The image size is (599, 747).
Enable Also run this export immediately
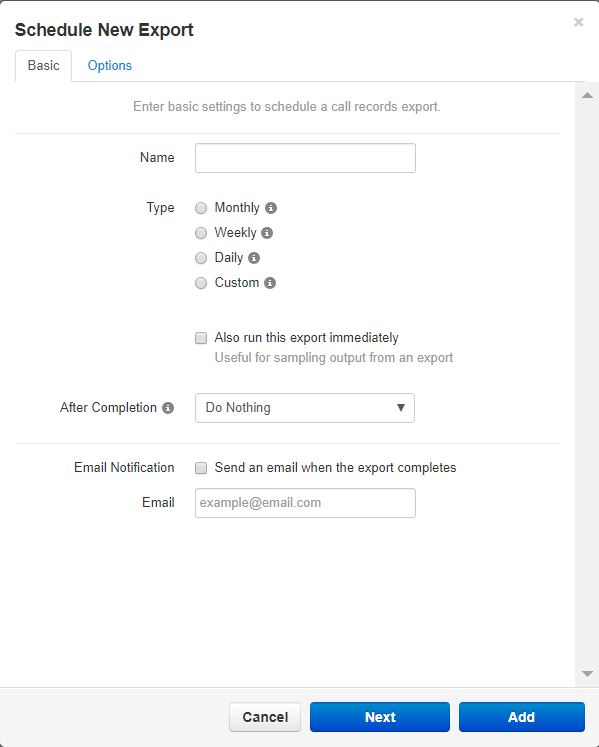201,338
